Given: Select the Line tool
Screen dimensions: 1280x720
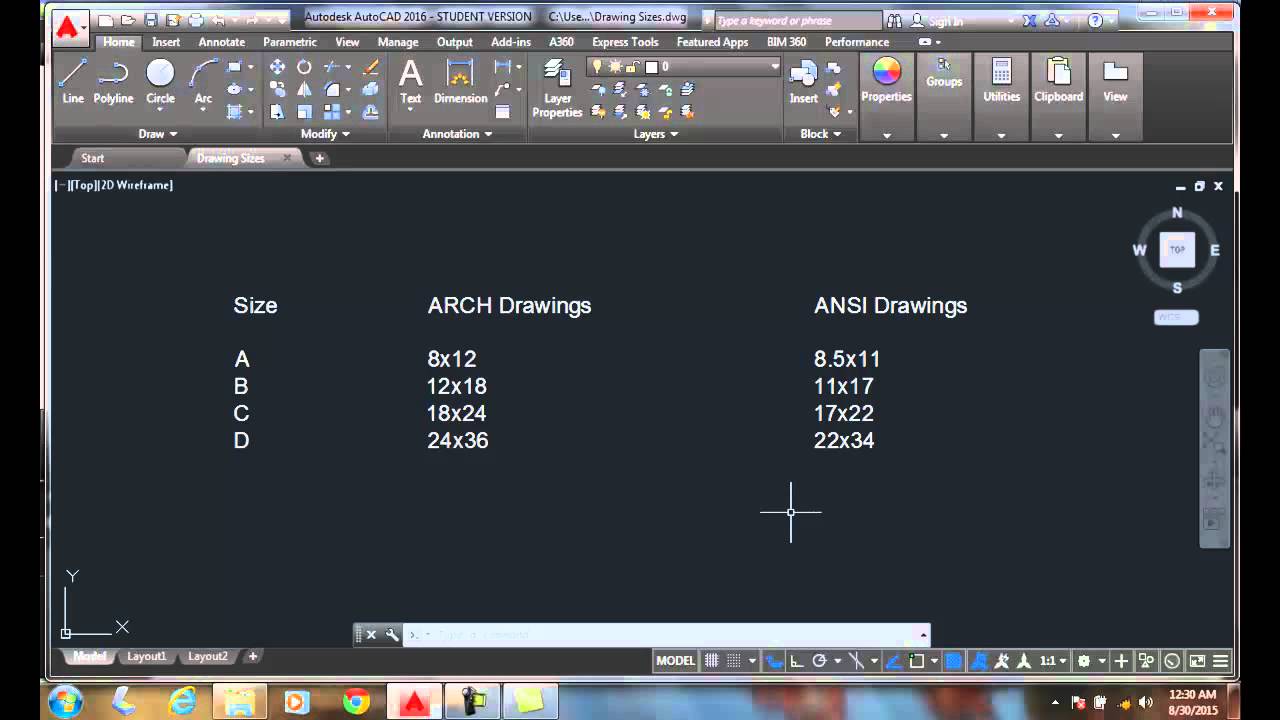Looking at the screenshot, I should click(73, 82).
